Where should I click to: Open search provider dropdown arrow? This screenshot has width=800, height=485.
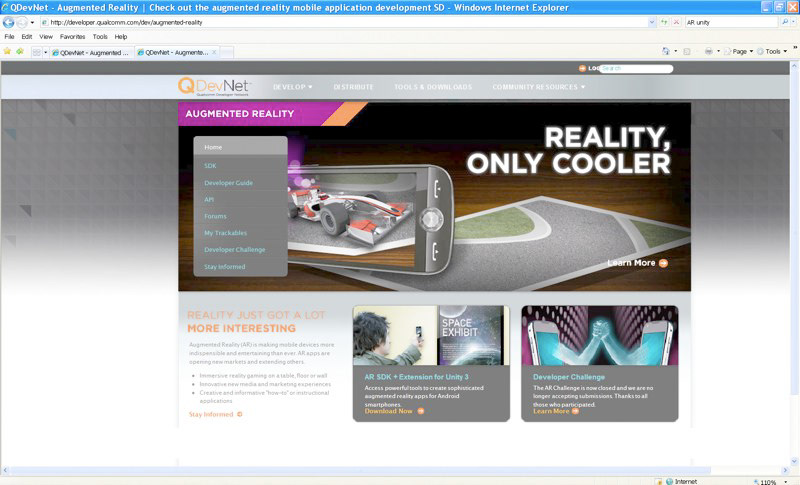793,22
